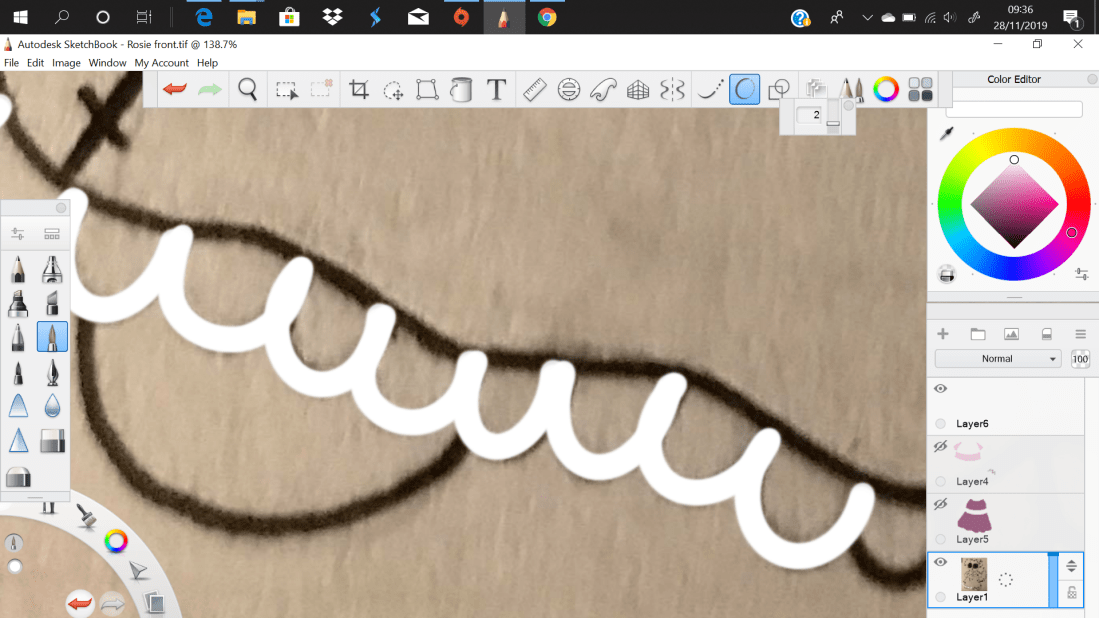Add a new layer with the plus button
Image resolution: width=1099 pixels, height=618 pixels.
point(941,333)
